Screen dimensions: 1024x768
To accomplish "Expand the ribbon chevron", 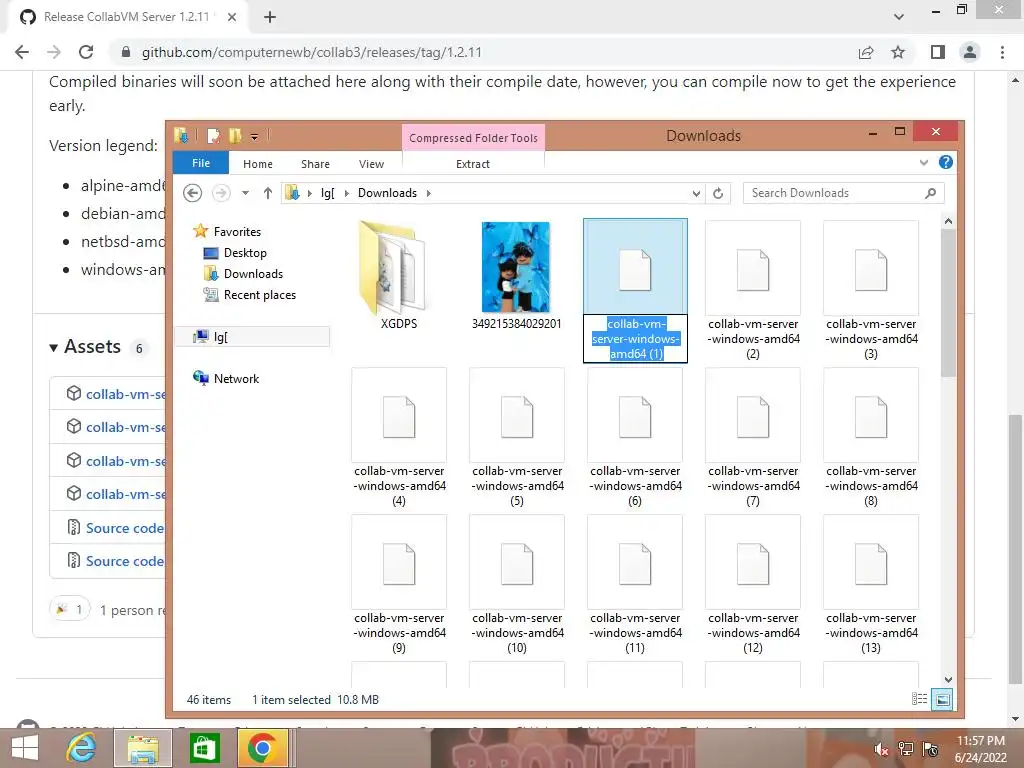I will pos(923,163).
